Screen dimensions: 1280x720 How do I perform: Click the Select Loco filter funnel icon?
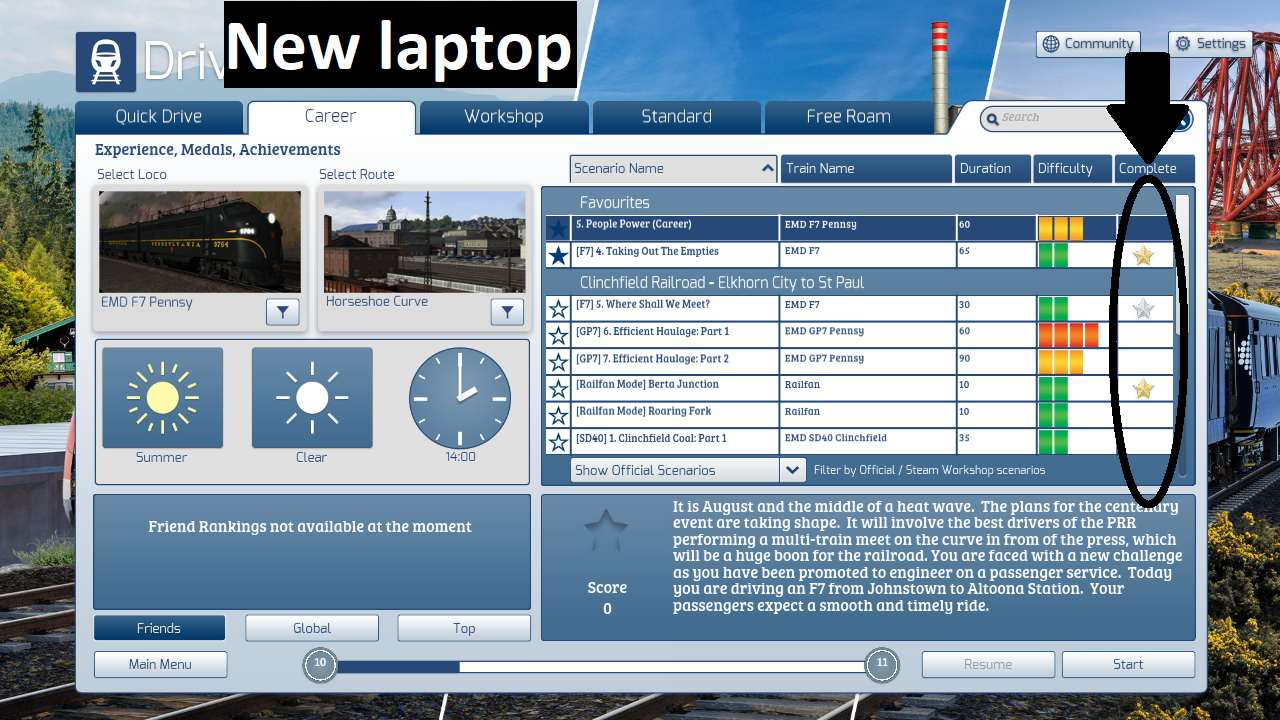tap(283, 313)
